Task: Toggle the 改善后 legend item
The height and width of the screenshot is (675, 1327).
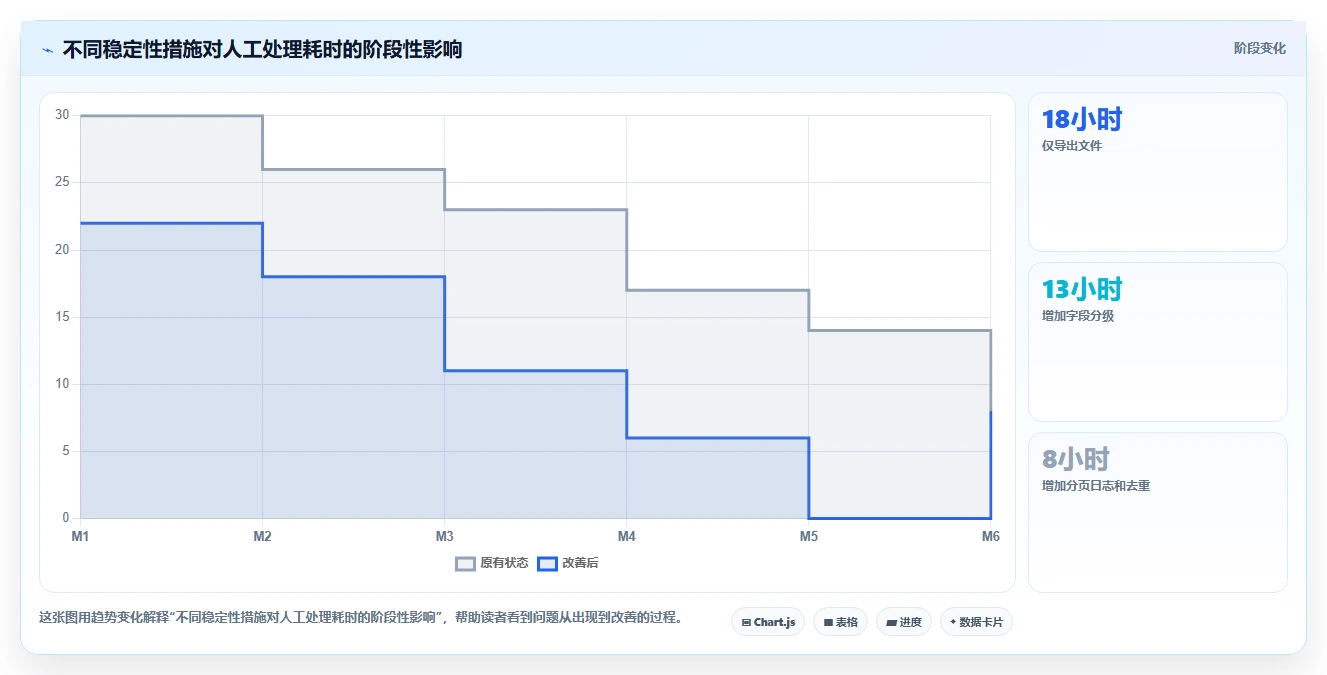Action: [568, 563]
